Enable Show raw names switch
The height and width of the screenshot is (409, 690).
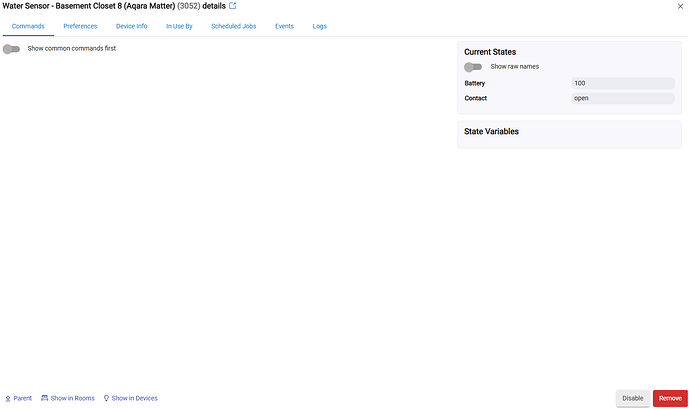(x=473, y=67)
